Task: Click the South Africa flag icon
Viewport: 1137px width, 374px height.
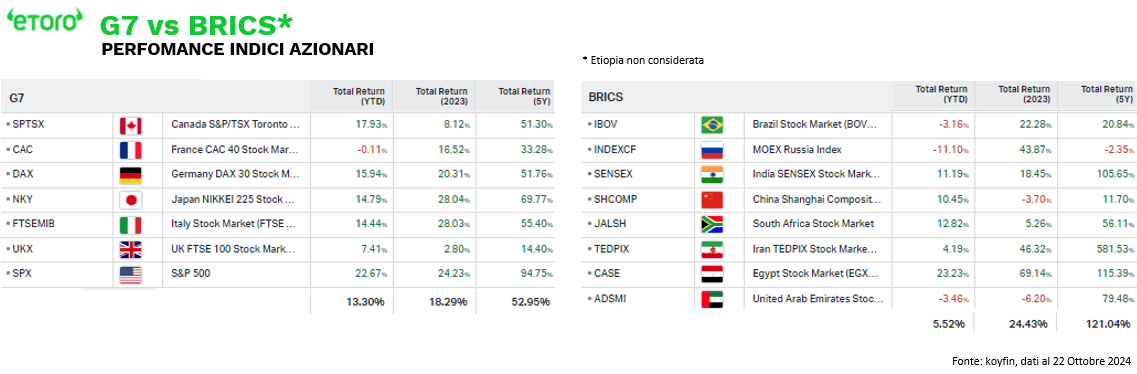Action: pyautogui.click(x=713, y=224)
